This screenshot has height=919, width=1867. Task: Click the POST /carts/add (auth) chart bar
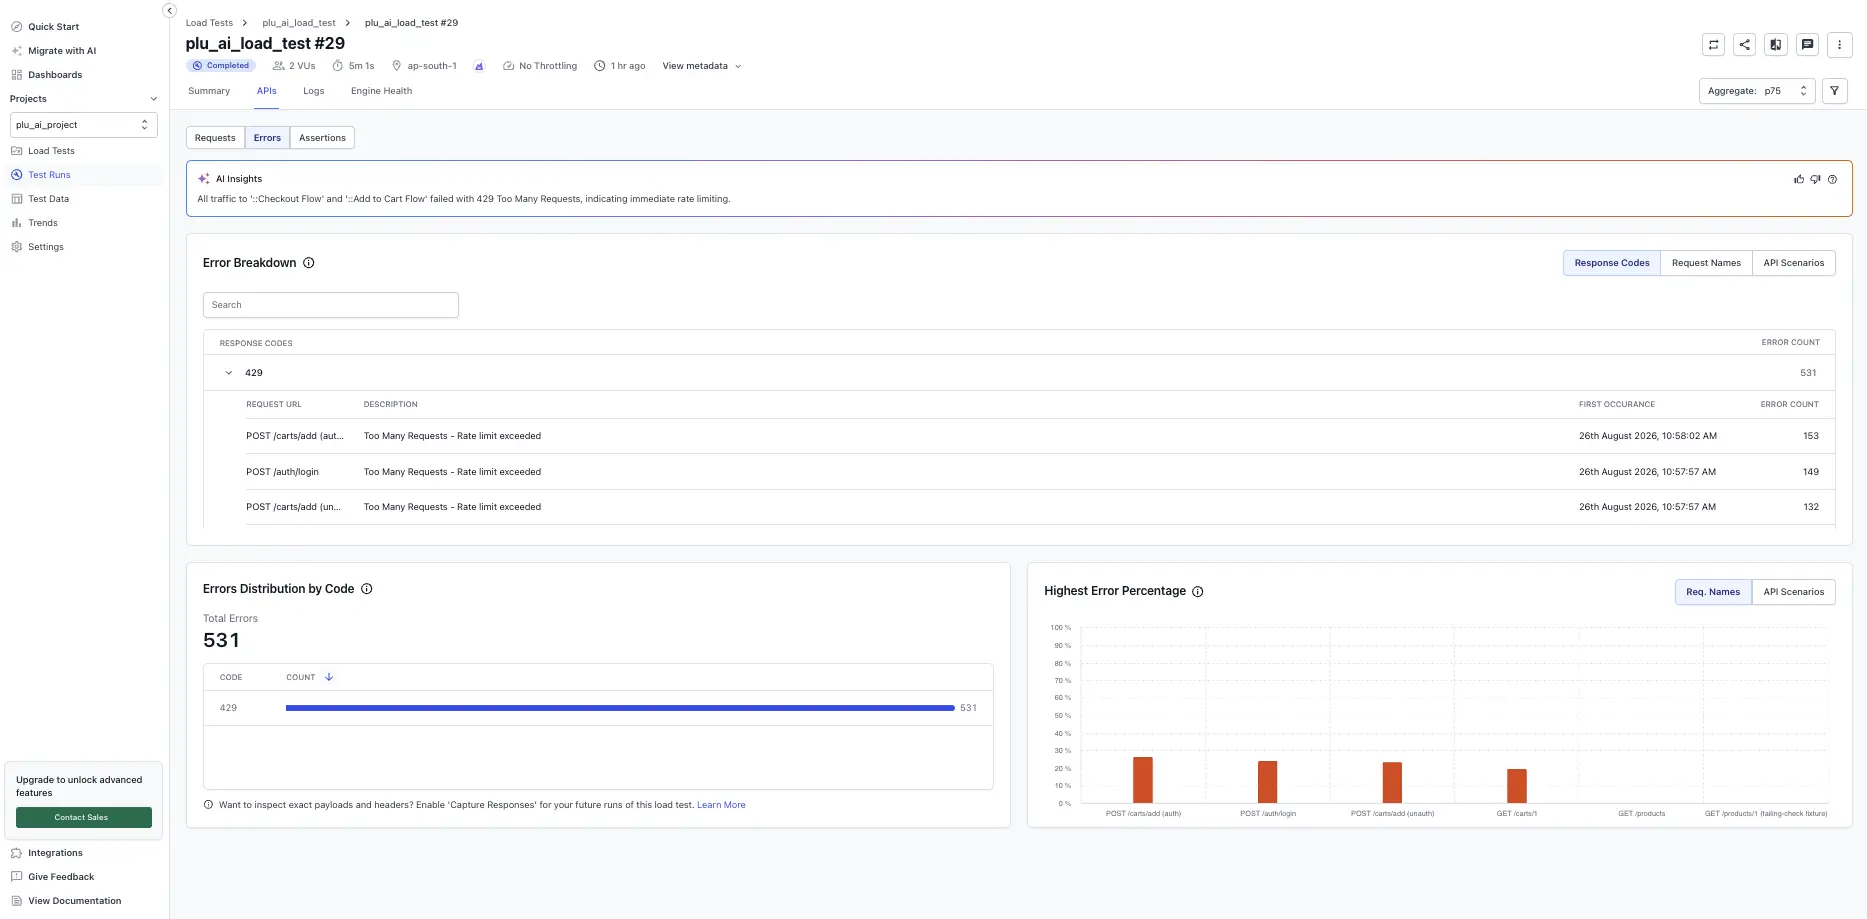click(x=1143, y=780)
